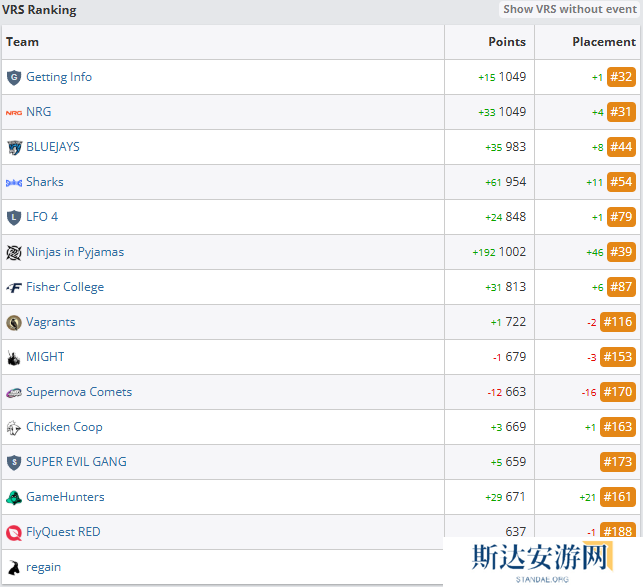Open the SUPER EVIL GANG team link

click(x=76, y=462)
